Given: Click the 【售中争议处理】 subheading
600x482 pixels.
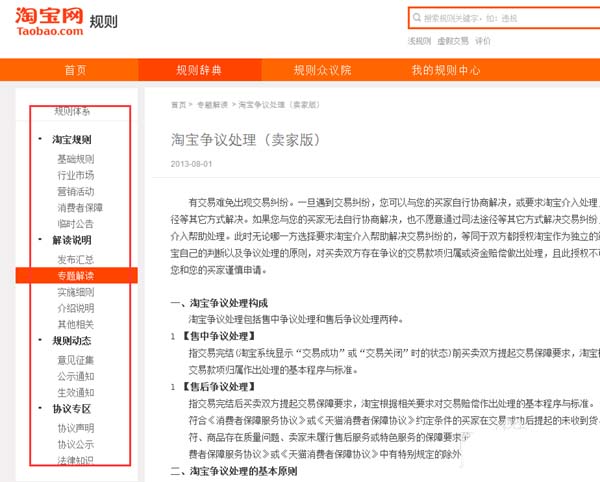Looking at the screenshot, I should tap(218, 337).
